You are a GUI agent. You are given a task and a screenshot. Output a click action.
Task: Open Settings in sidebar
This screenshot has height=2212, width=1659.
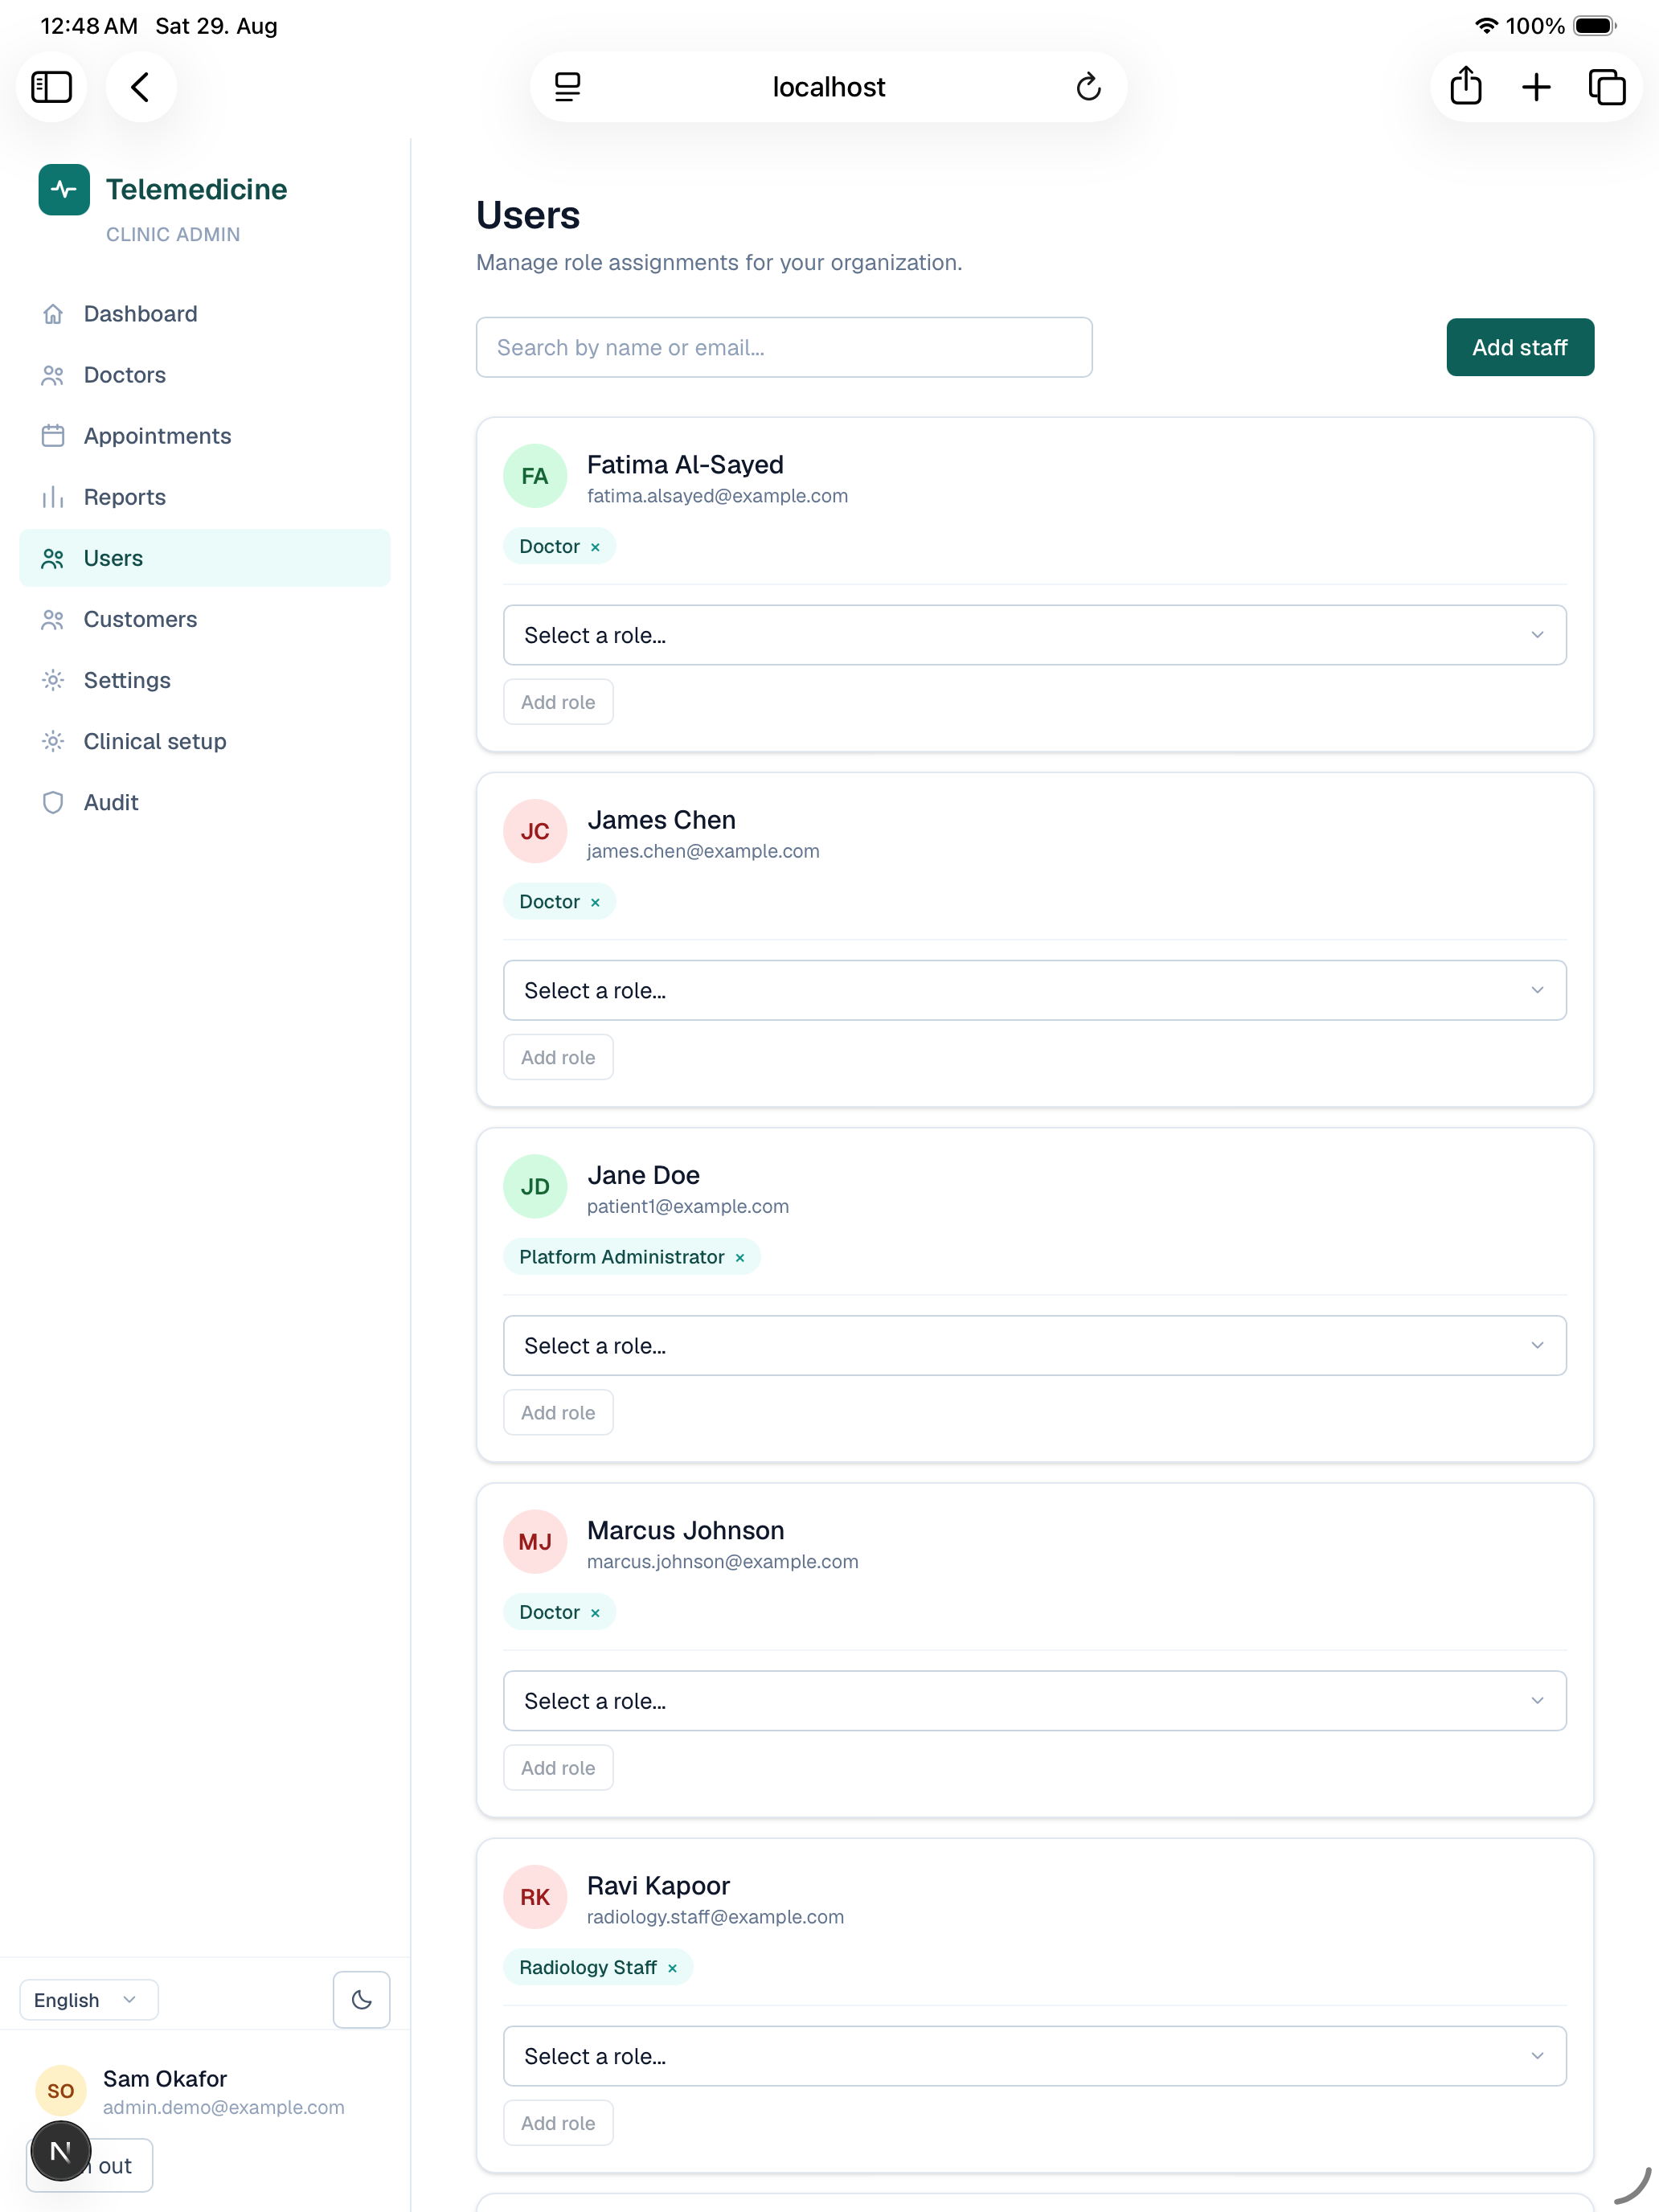[205, 680]
